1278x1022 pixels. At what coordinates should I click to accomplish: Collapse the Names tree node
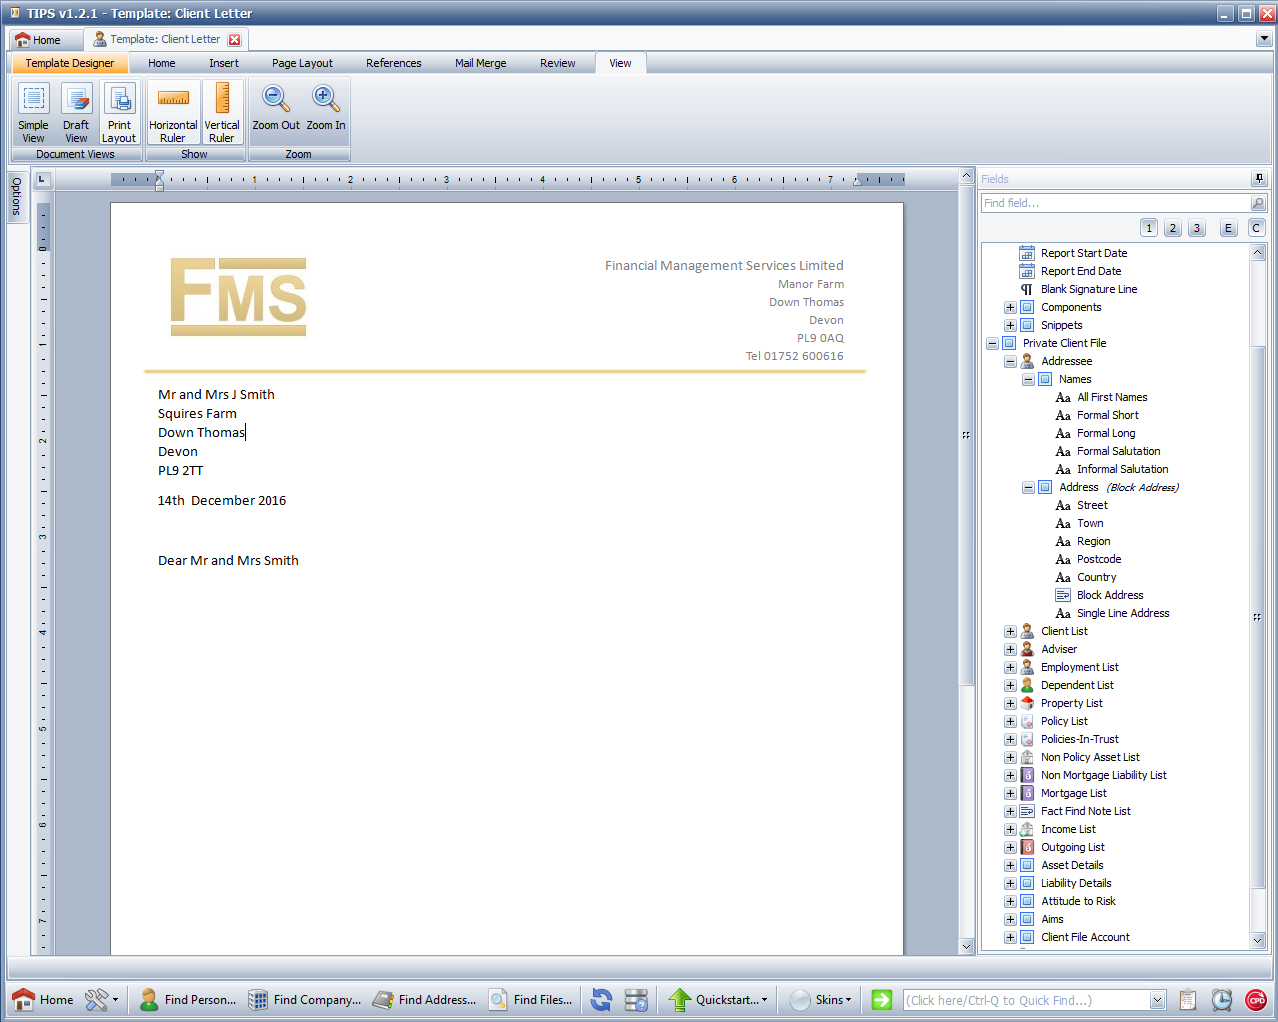pos(1028,380)
